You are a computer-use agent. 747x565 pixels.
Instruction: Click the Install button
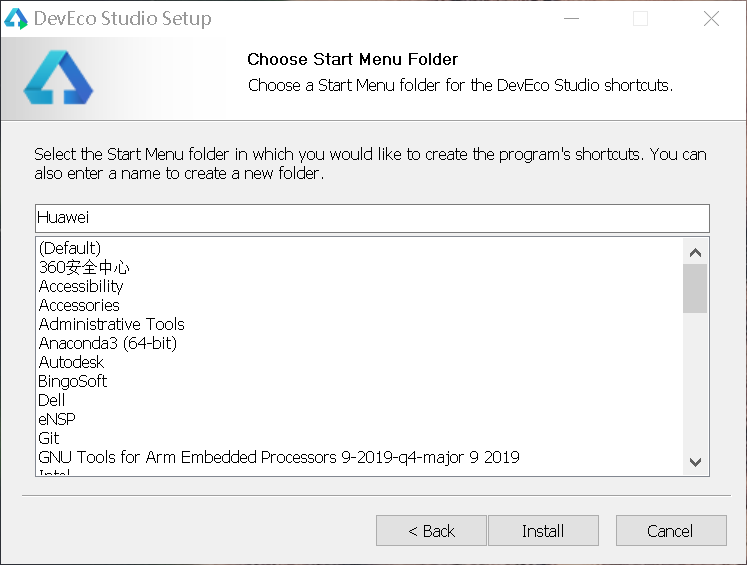543,531
